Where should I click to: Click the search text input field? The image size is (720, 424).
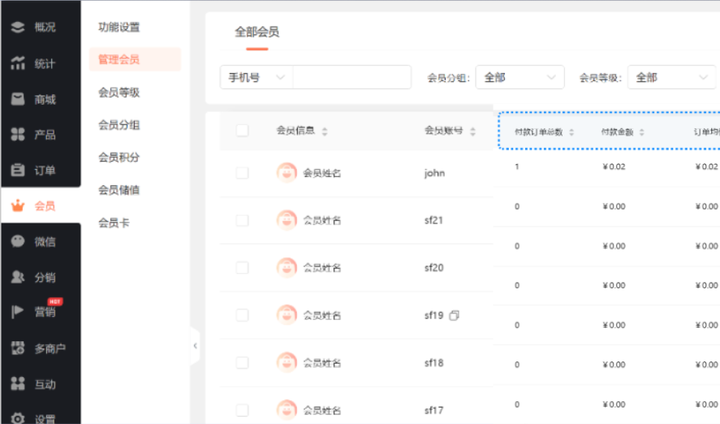click(352, 78)
